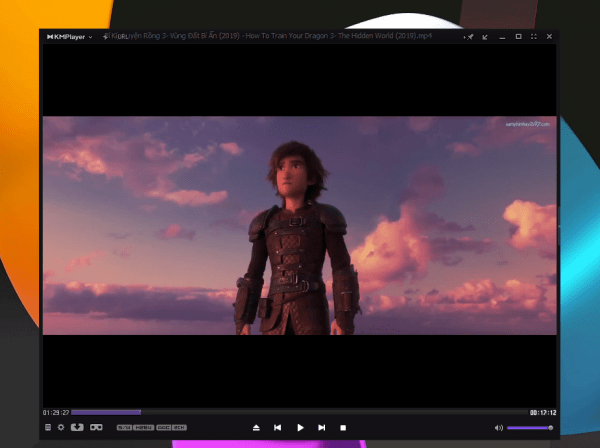
Task: Open the KMPlayer main menu dropdown
Action: [x=69, y=37]
